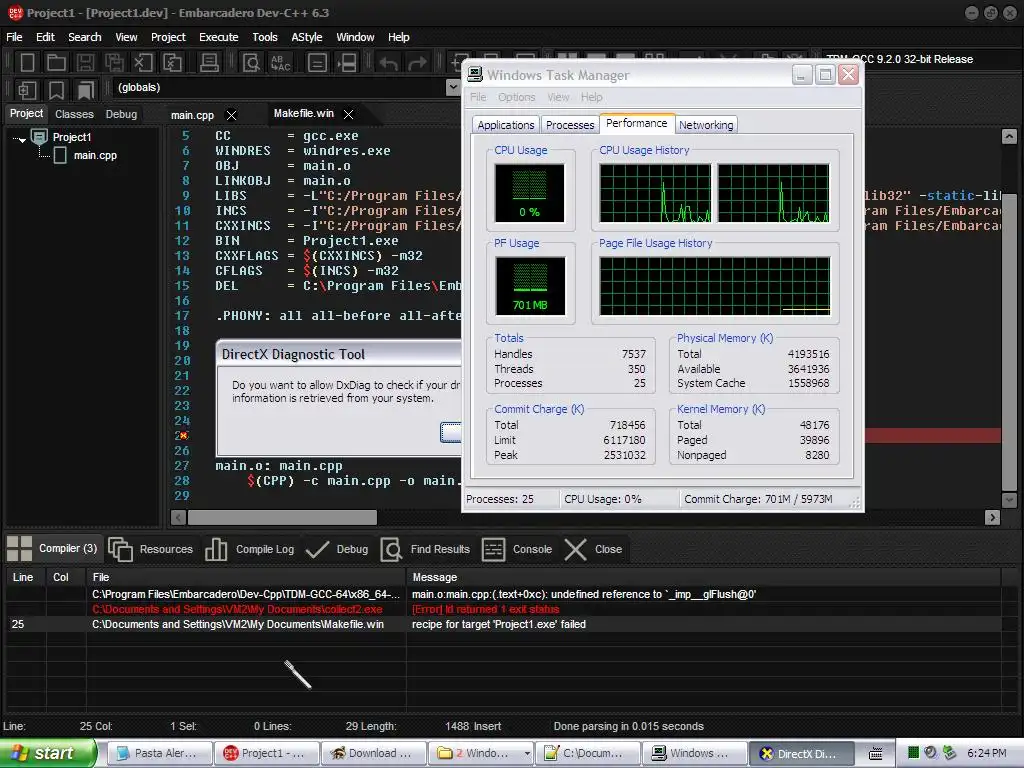This screenshot has height=768, width=1024.
Task: Click the Resources panel icon
Action: pyautogui.click(x=120, y=549)
